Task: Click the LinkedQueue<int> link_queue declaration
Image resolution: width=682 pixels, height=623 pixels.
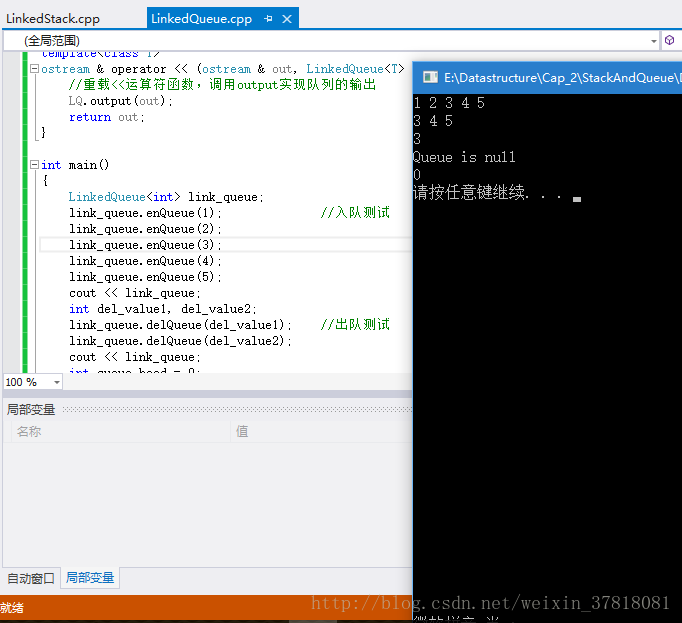Action: click(166, 197)
